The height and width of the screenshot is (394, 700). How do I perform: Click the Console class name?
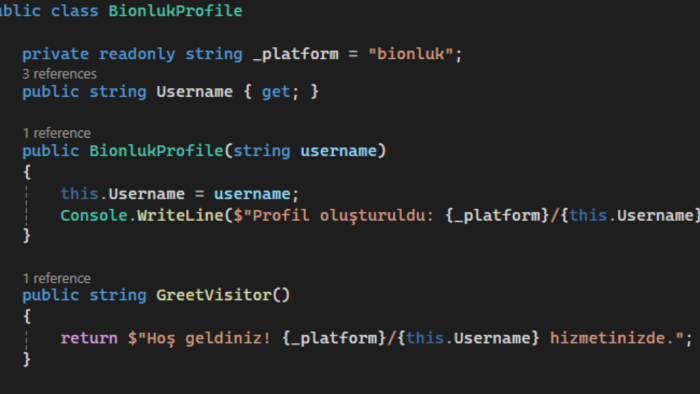tap(94, 216)
